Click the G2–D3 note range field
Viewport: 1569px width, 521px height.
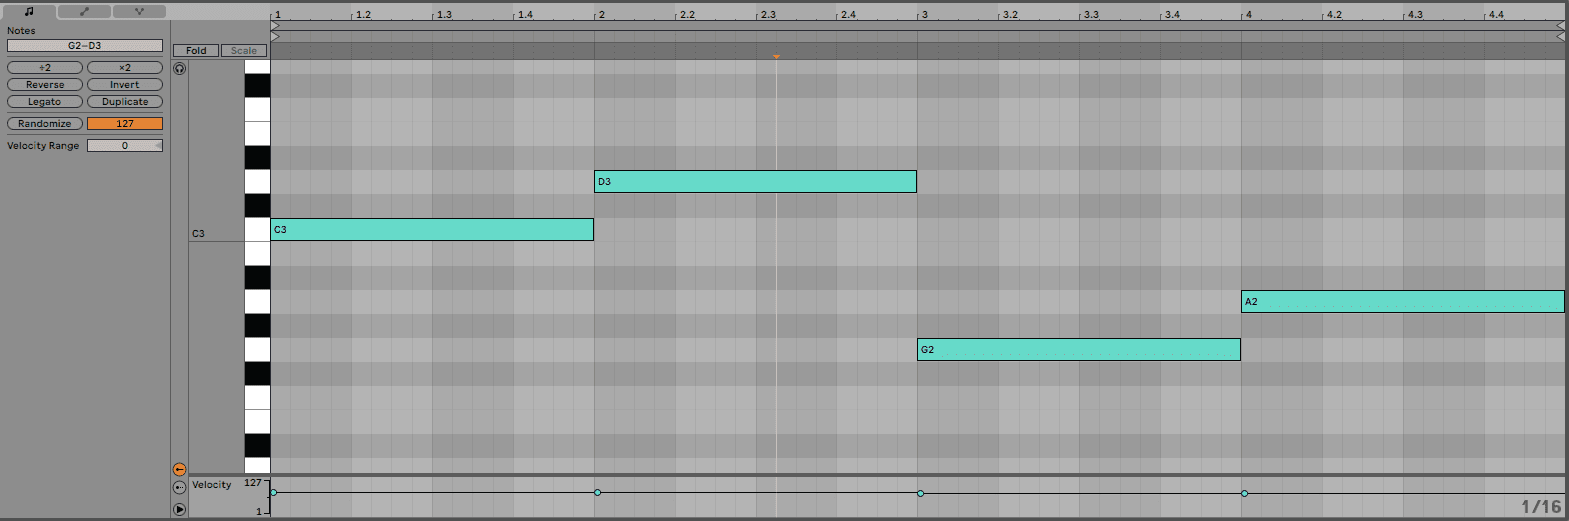tap(85, 46)
